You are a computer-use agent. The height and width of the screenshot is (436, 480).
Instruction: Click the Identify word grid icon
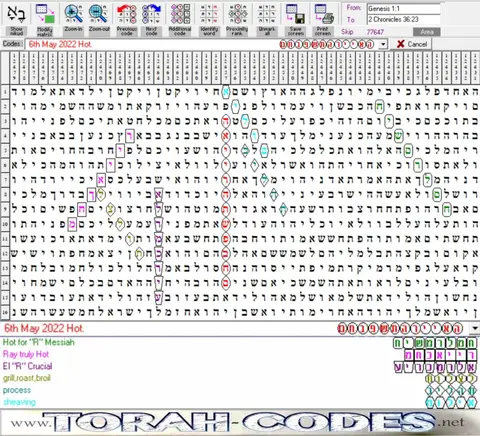(x=209, y=14)
